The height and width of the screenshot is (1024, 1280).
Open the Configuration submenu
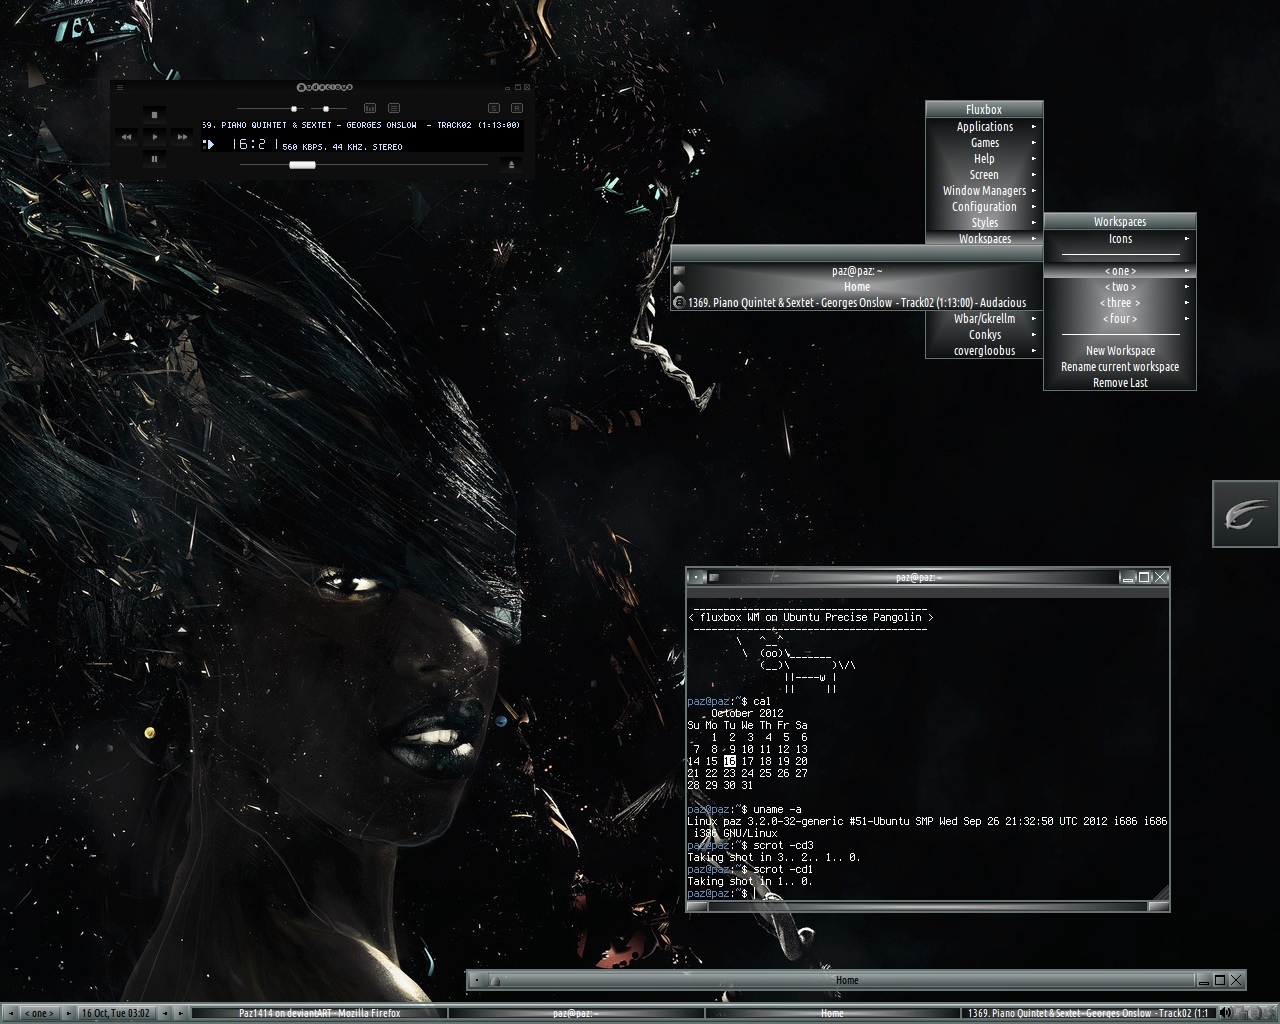pos(984,207)
